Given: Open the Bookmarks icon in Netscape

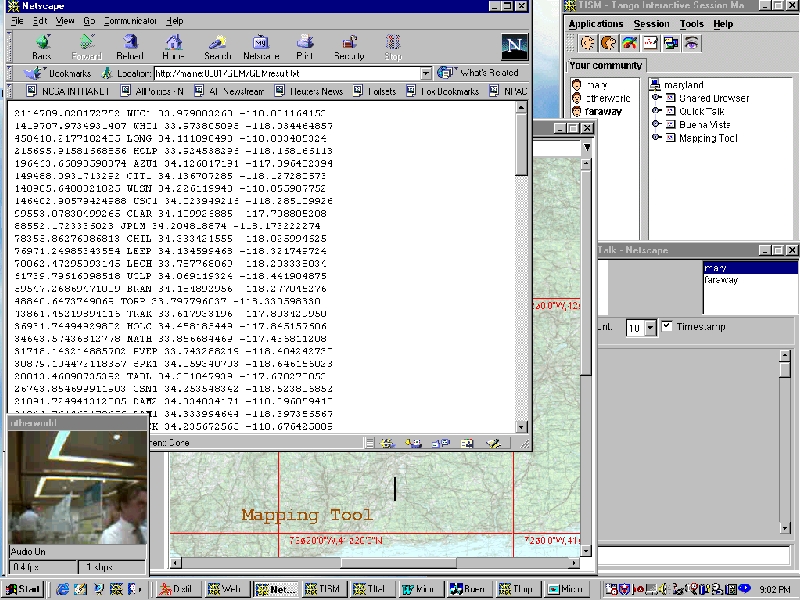Looking at the screenshot, I should (x=34, y=73).
